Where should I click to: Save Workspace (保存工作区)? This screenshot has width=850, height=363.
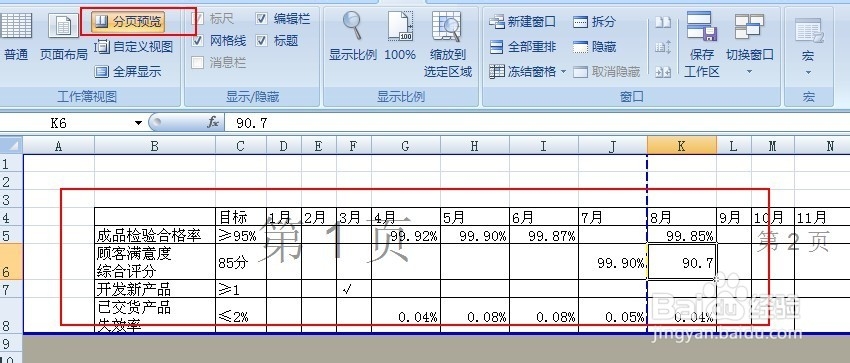tap(702, 44)
